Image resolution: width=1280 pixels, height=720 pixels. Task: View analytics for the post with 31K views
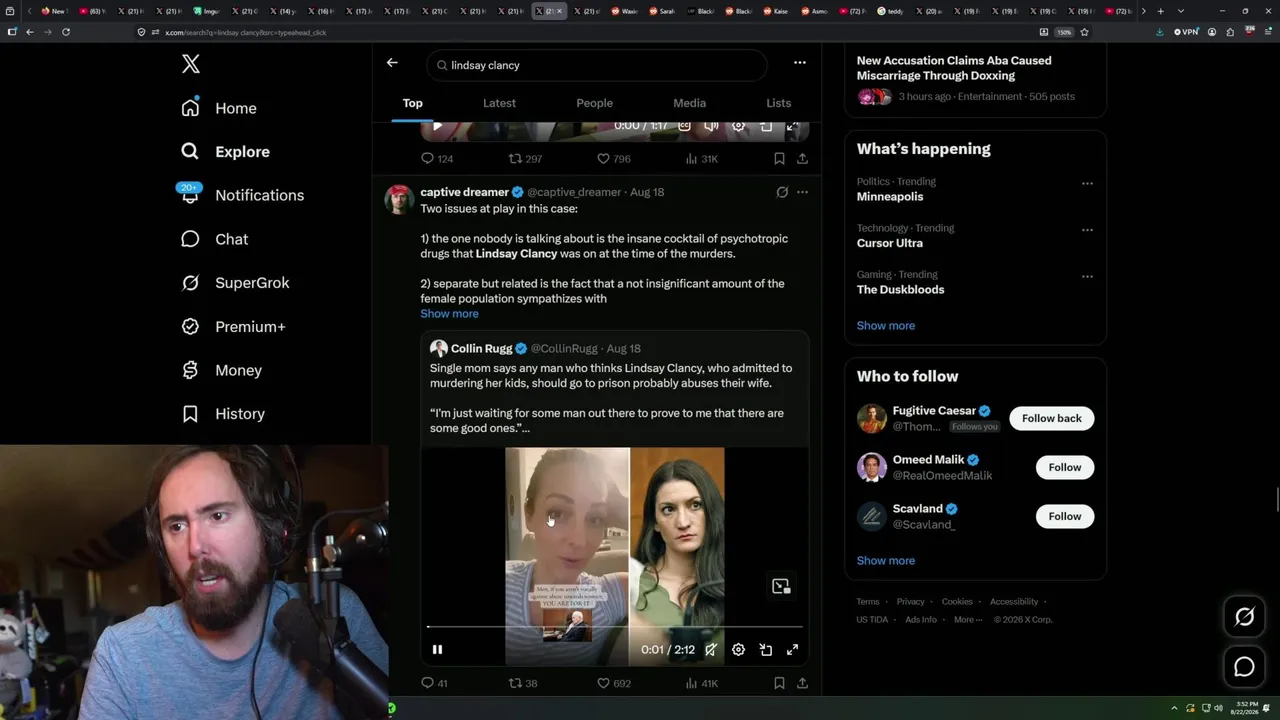point(701,159)
